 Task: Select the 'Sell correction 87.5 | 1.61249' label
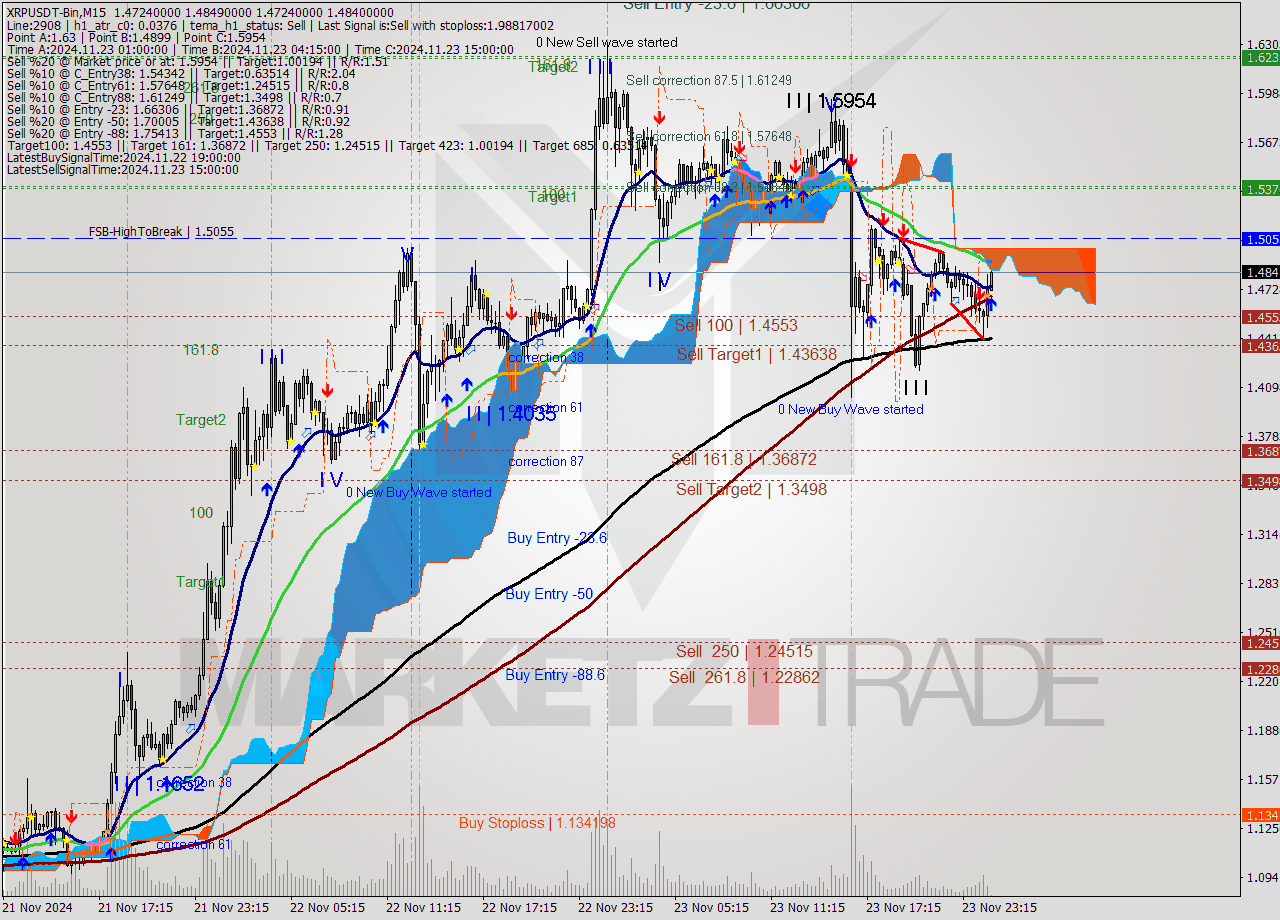click(709, 80)
